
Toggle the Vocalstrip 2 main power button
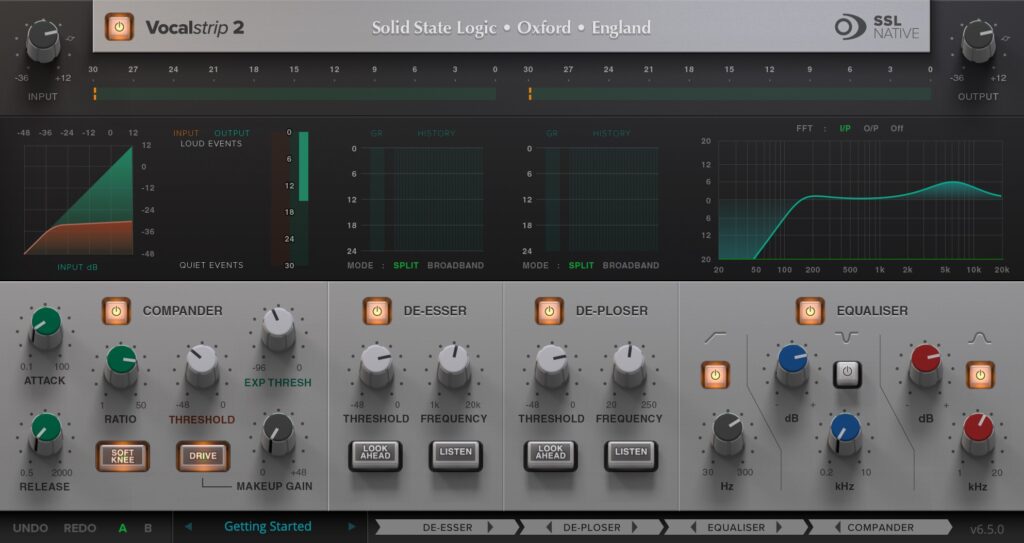coord(119,27)
